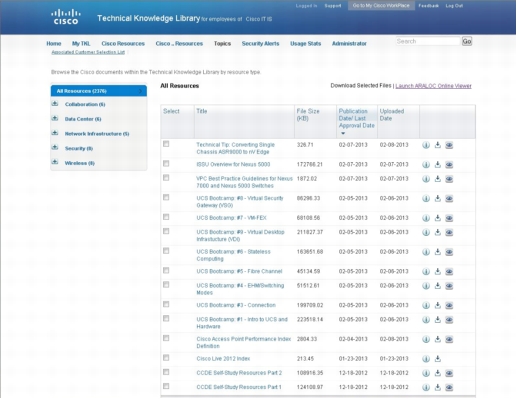Screen dimensions: 517x399
Task: Open the My TKL menu
Action: [x=81, y=44]
